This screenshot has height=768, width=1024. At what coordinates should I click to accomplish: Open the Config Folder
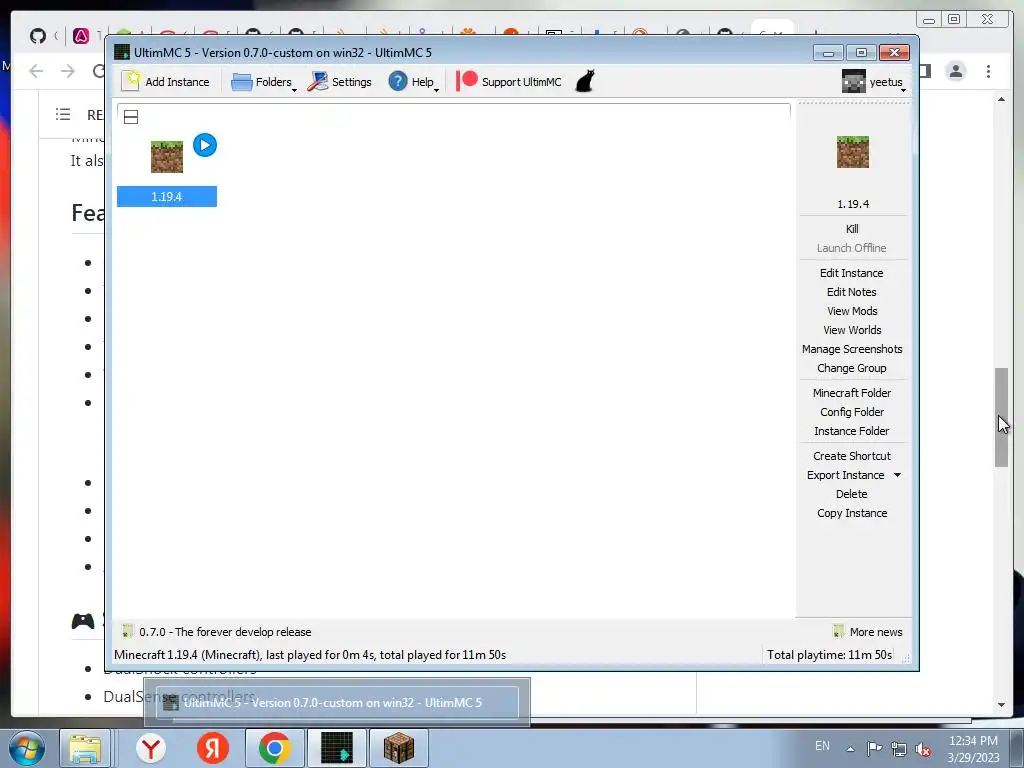(x=852, y=411)
